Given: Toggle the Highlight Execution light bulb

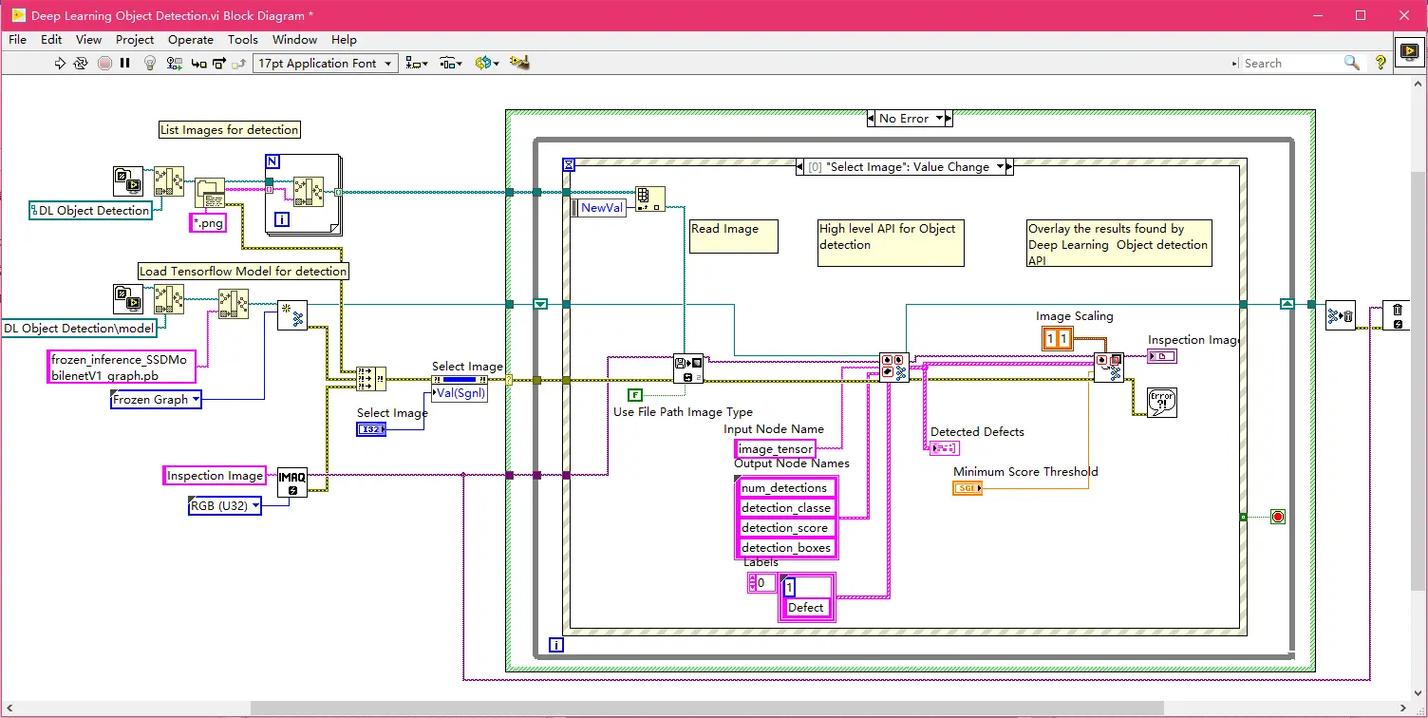Looking at the screenshot, I should 150,63.
